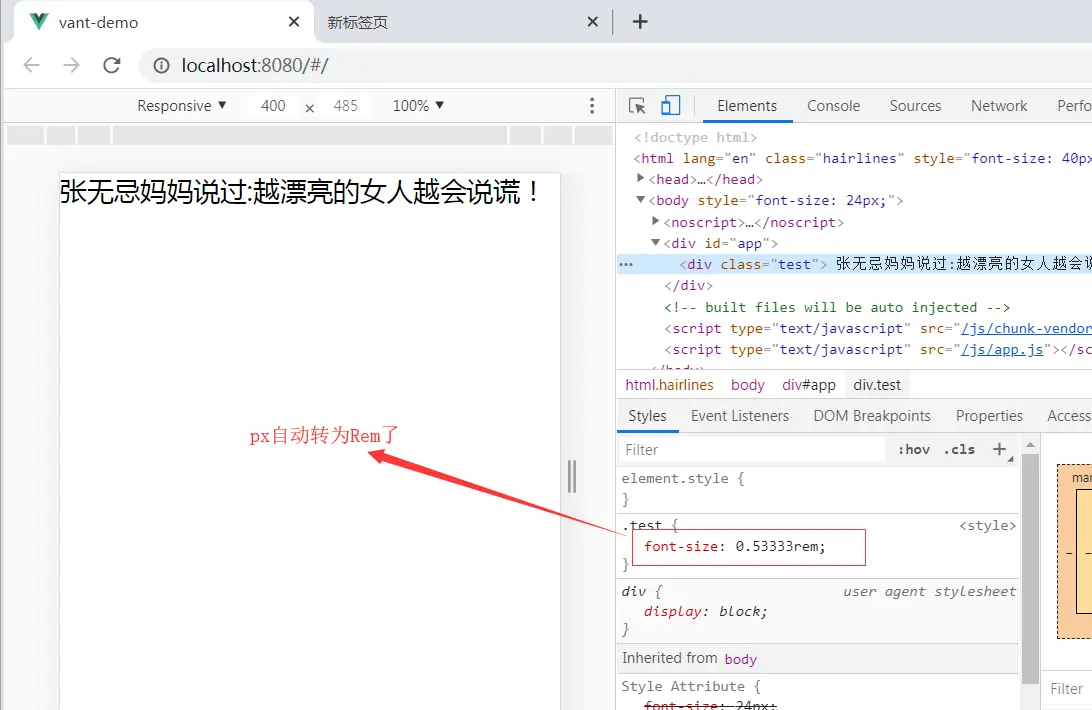Click the body link after Inherited from
Viewport: 1092px width, 710px height.
[x=740, y=659]
